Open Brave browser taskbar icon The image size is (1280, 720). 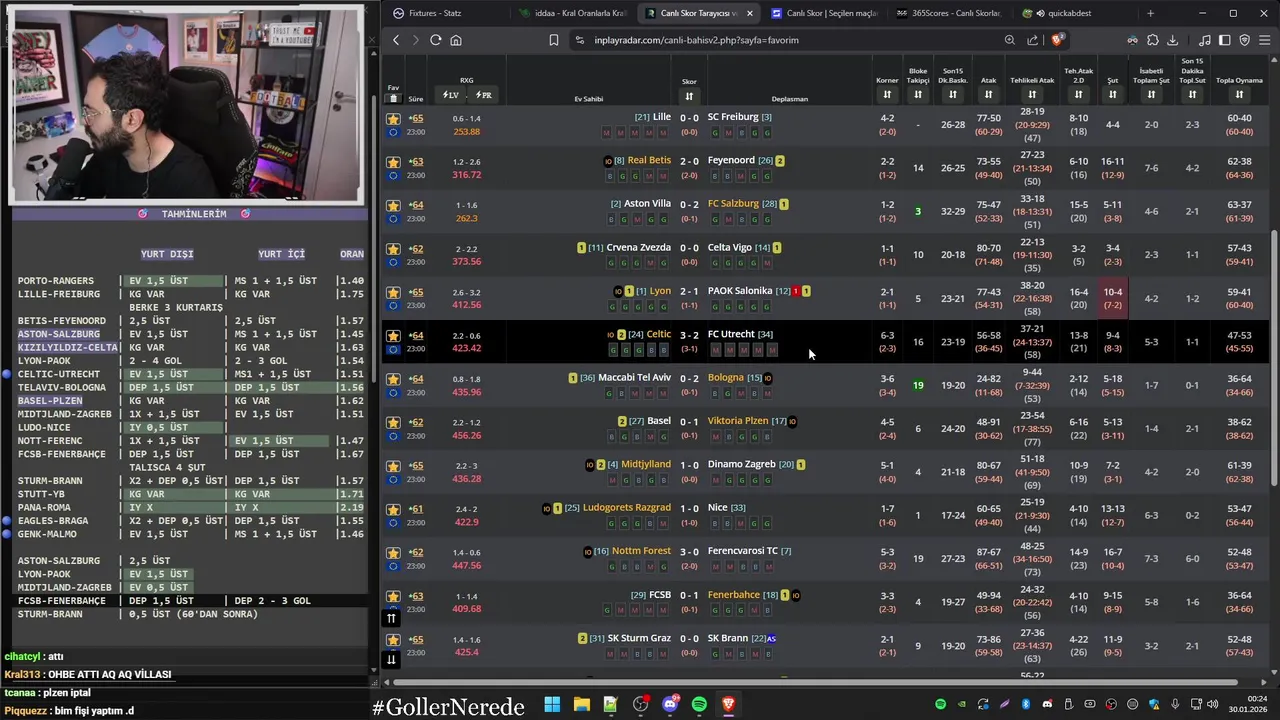[x=728, y=704]
